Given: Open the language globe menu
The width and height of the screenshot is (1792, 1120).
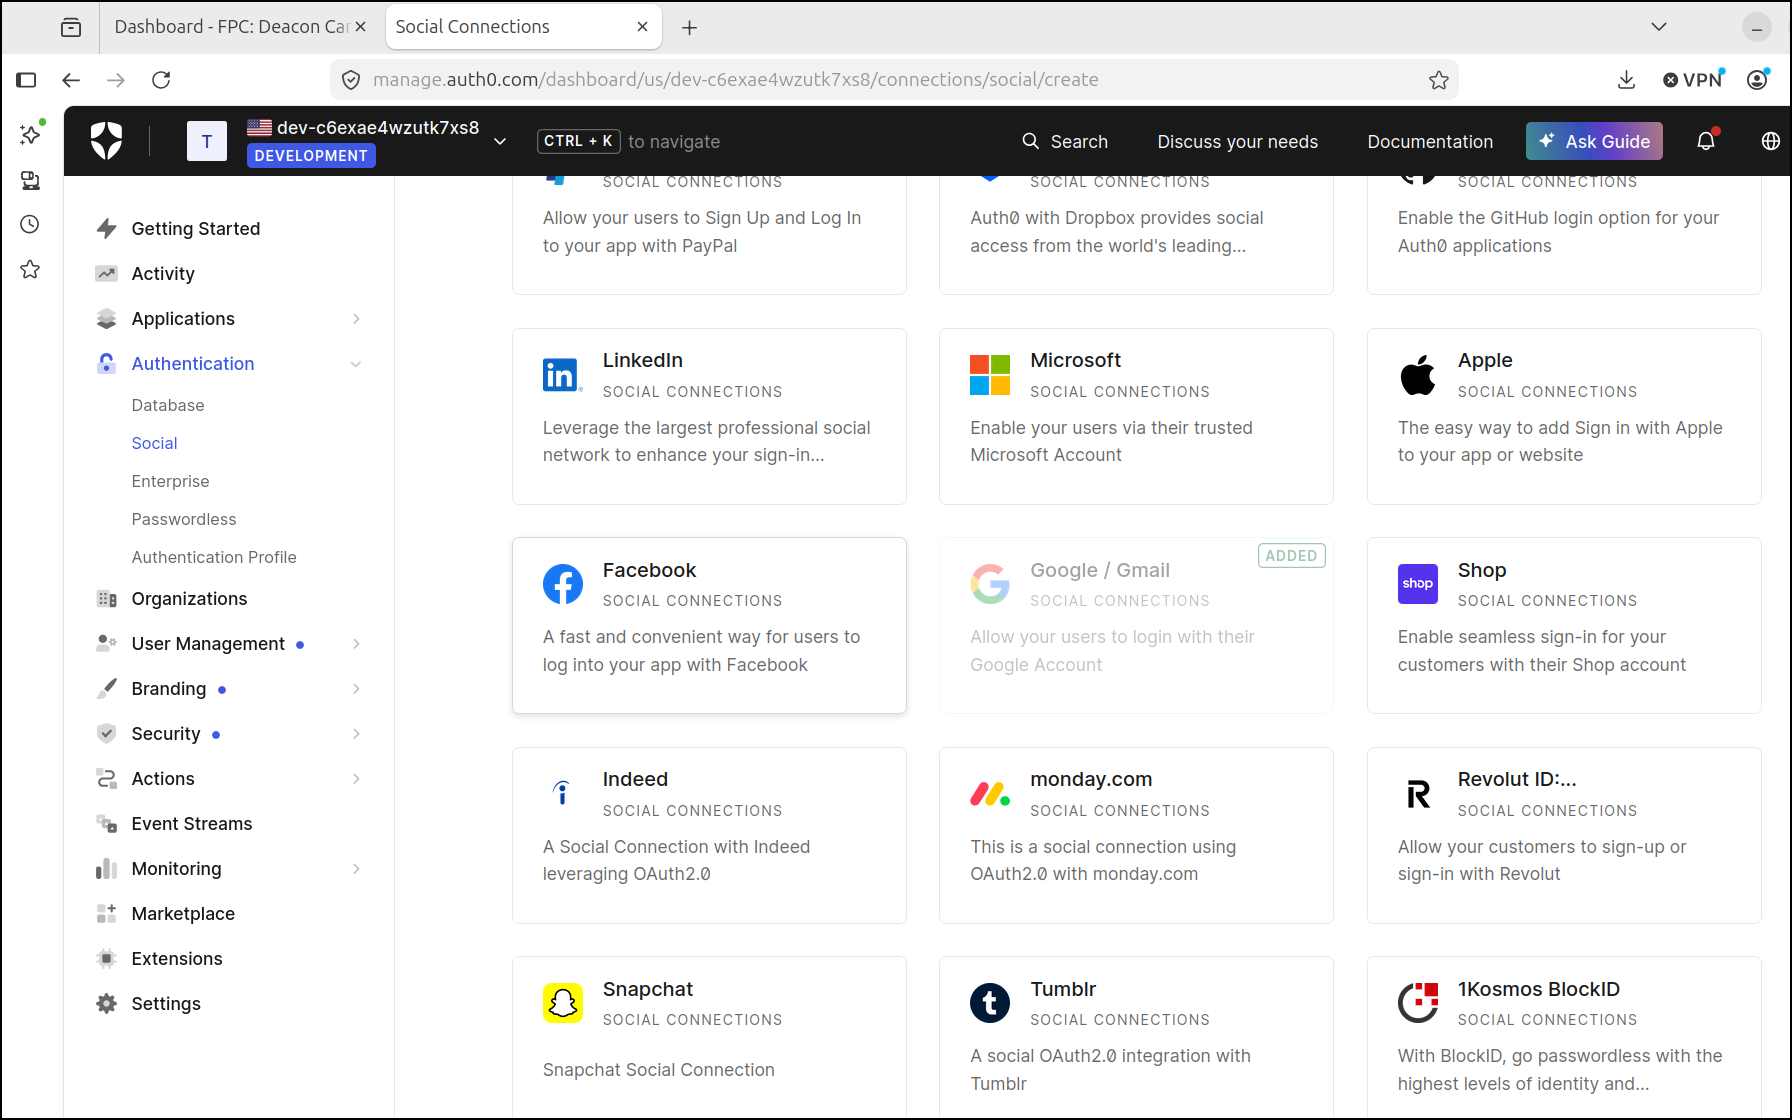Looking at the screenshot, I should click(1770, 141).
